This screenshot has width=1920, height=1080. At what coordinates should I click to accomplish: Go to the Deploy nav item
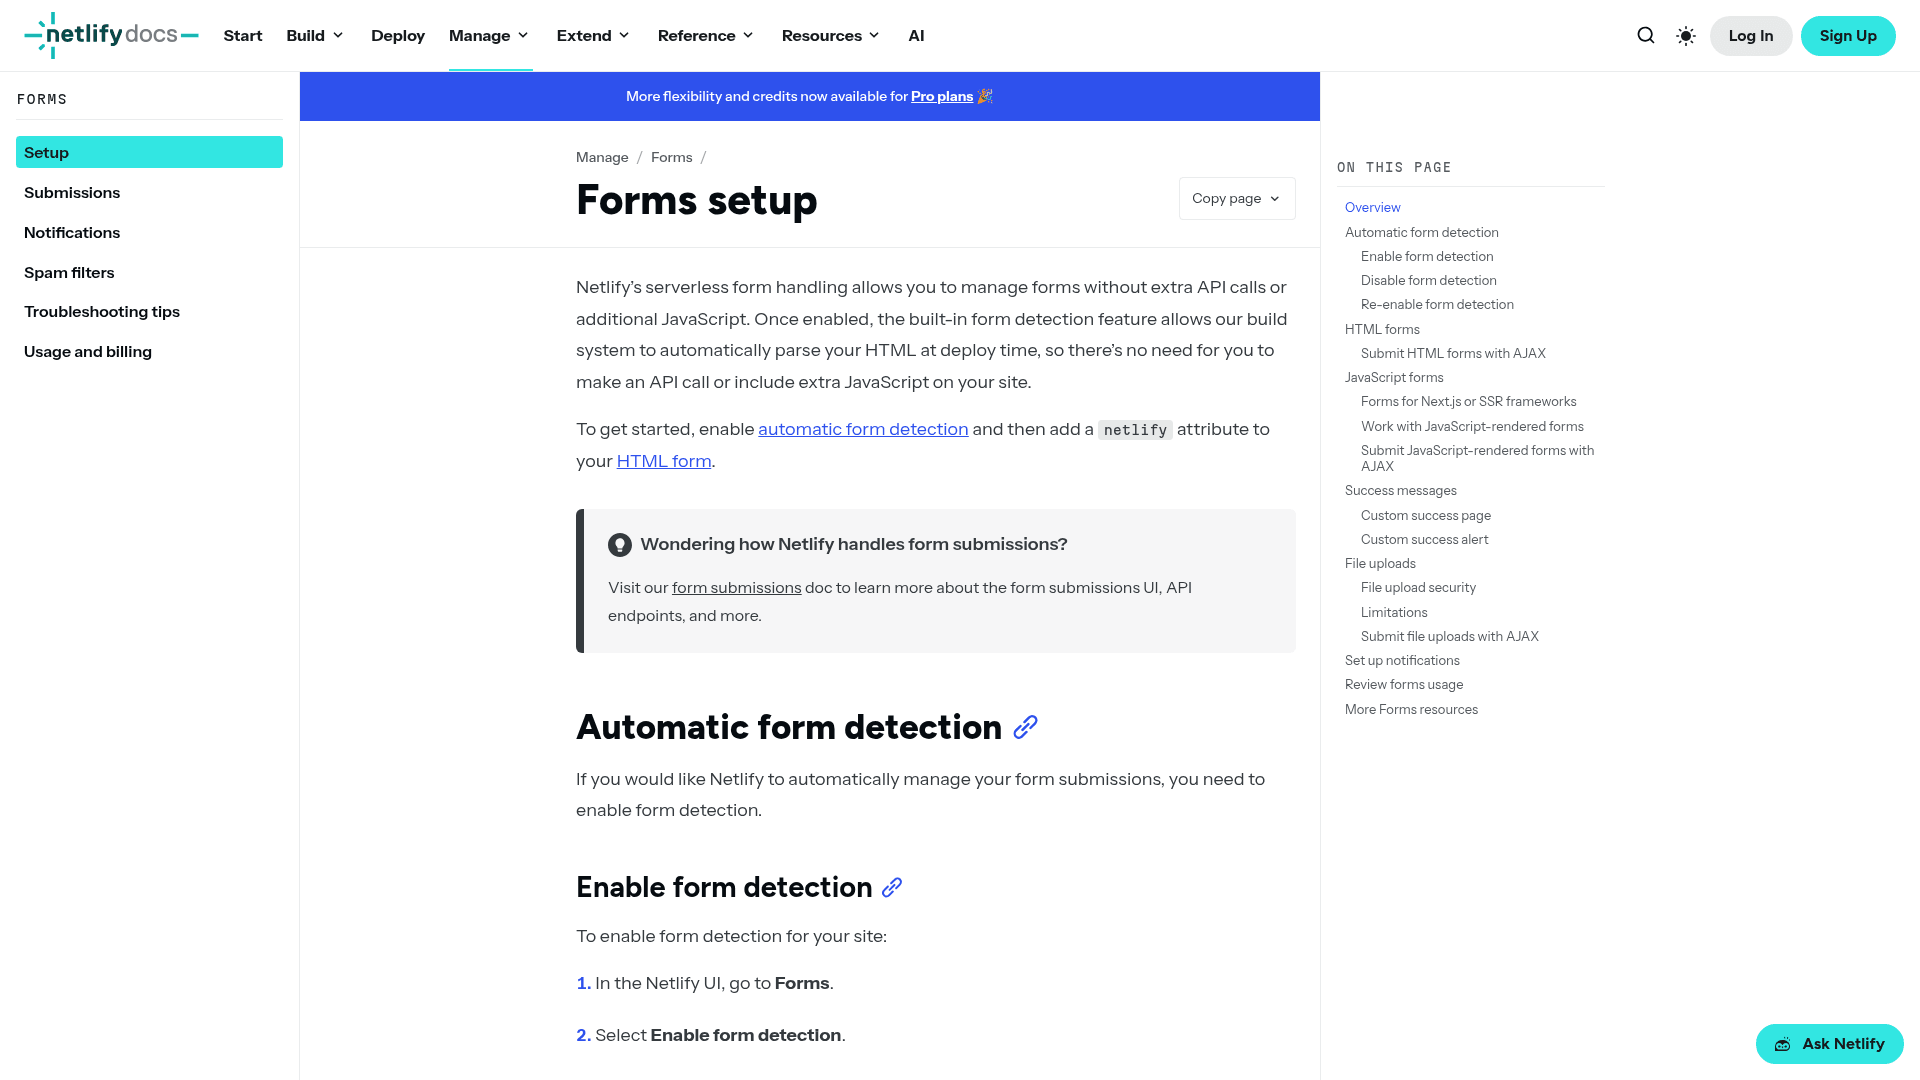(398, 36)
